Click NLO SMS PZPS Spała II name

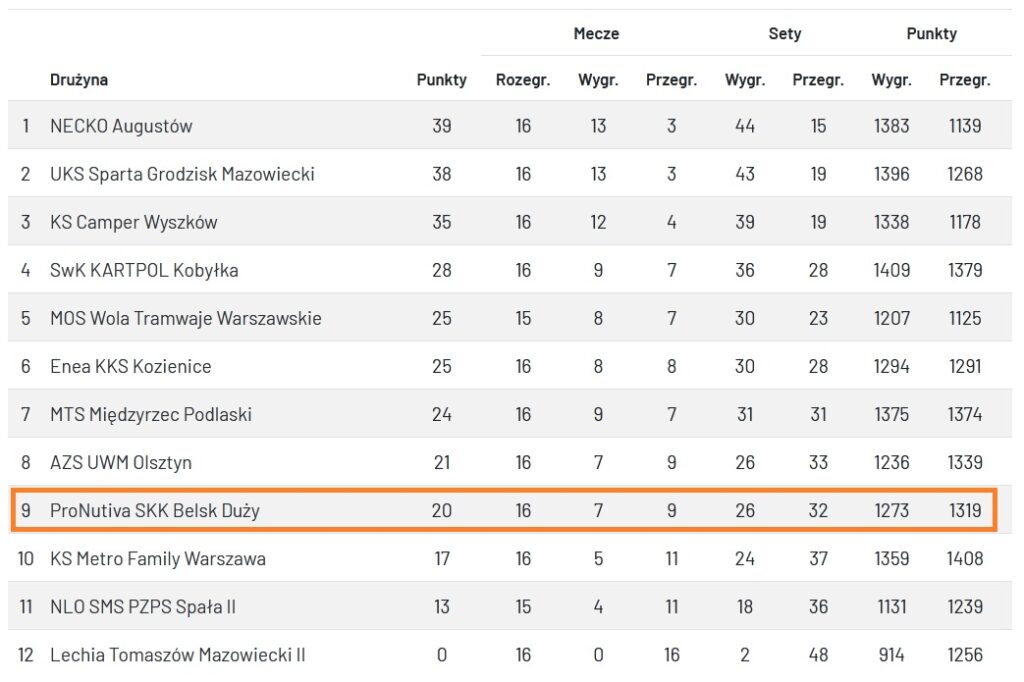coord(142,606)
